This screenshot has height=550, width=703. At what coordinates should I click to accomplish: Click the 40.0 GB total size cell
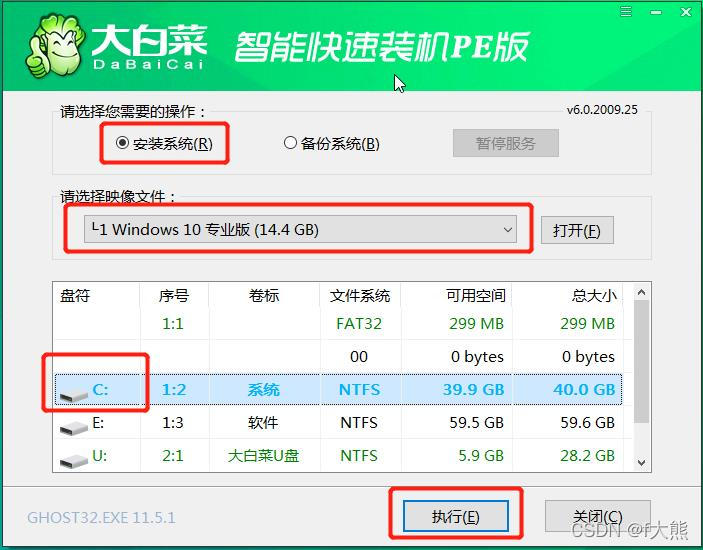584,390
